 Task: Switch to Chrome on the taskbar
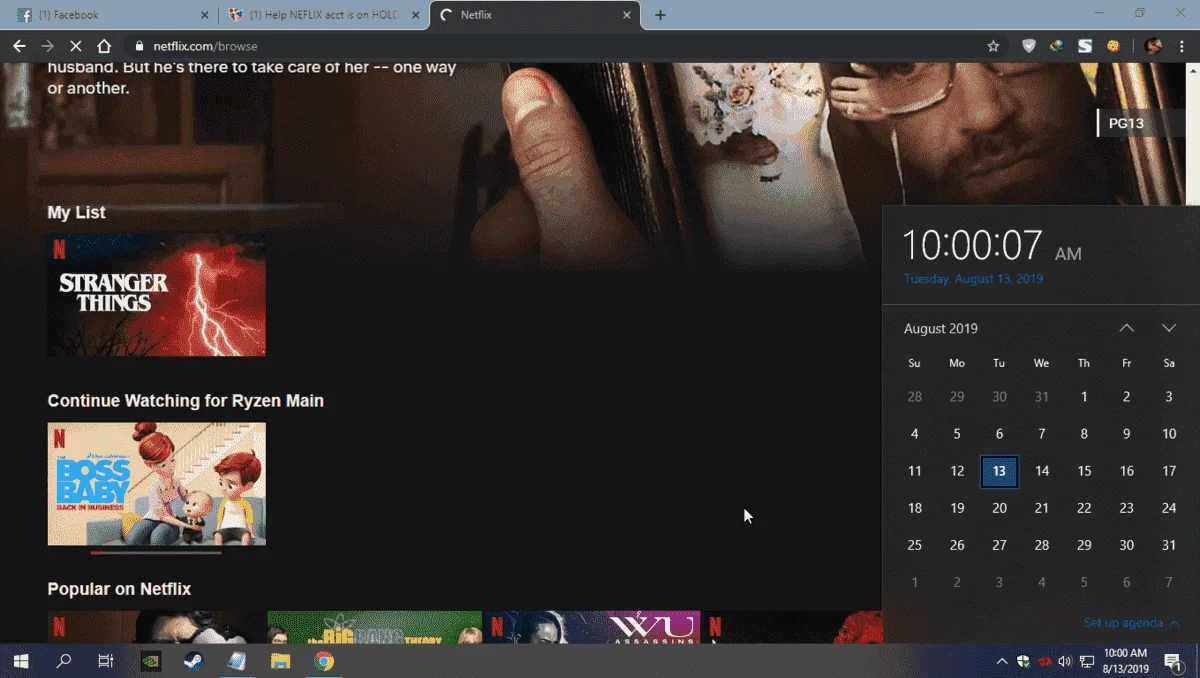coord(324,661)
